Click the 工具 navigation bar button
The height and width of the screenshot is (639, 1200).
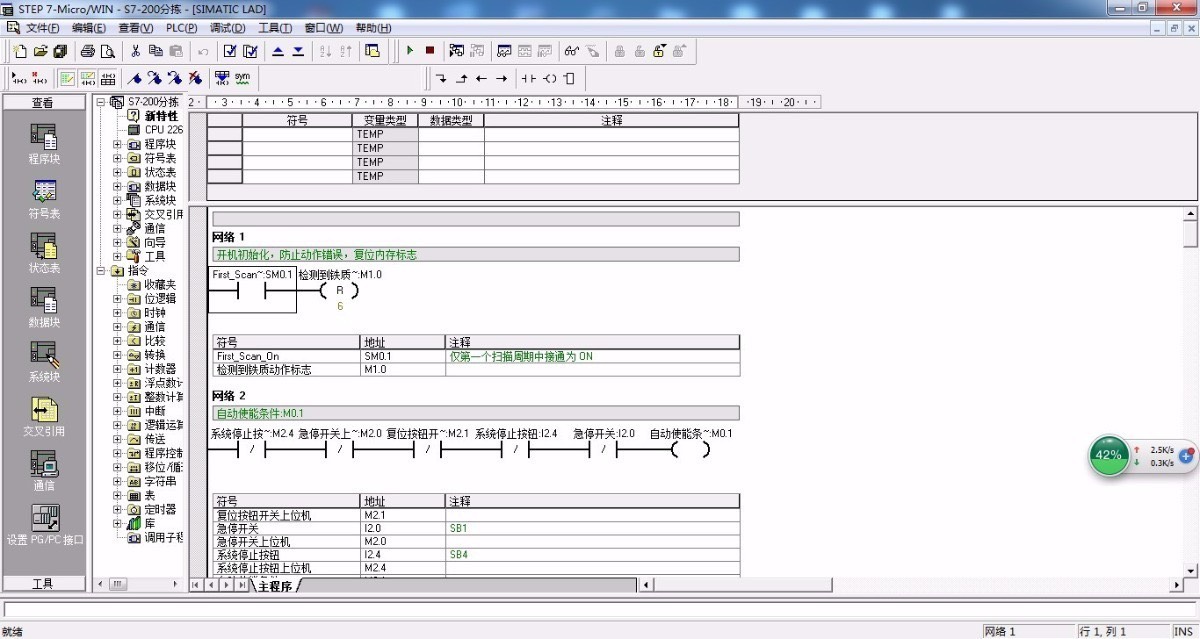tap(43, 583)
